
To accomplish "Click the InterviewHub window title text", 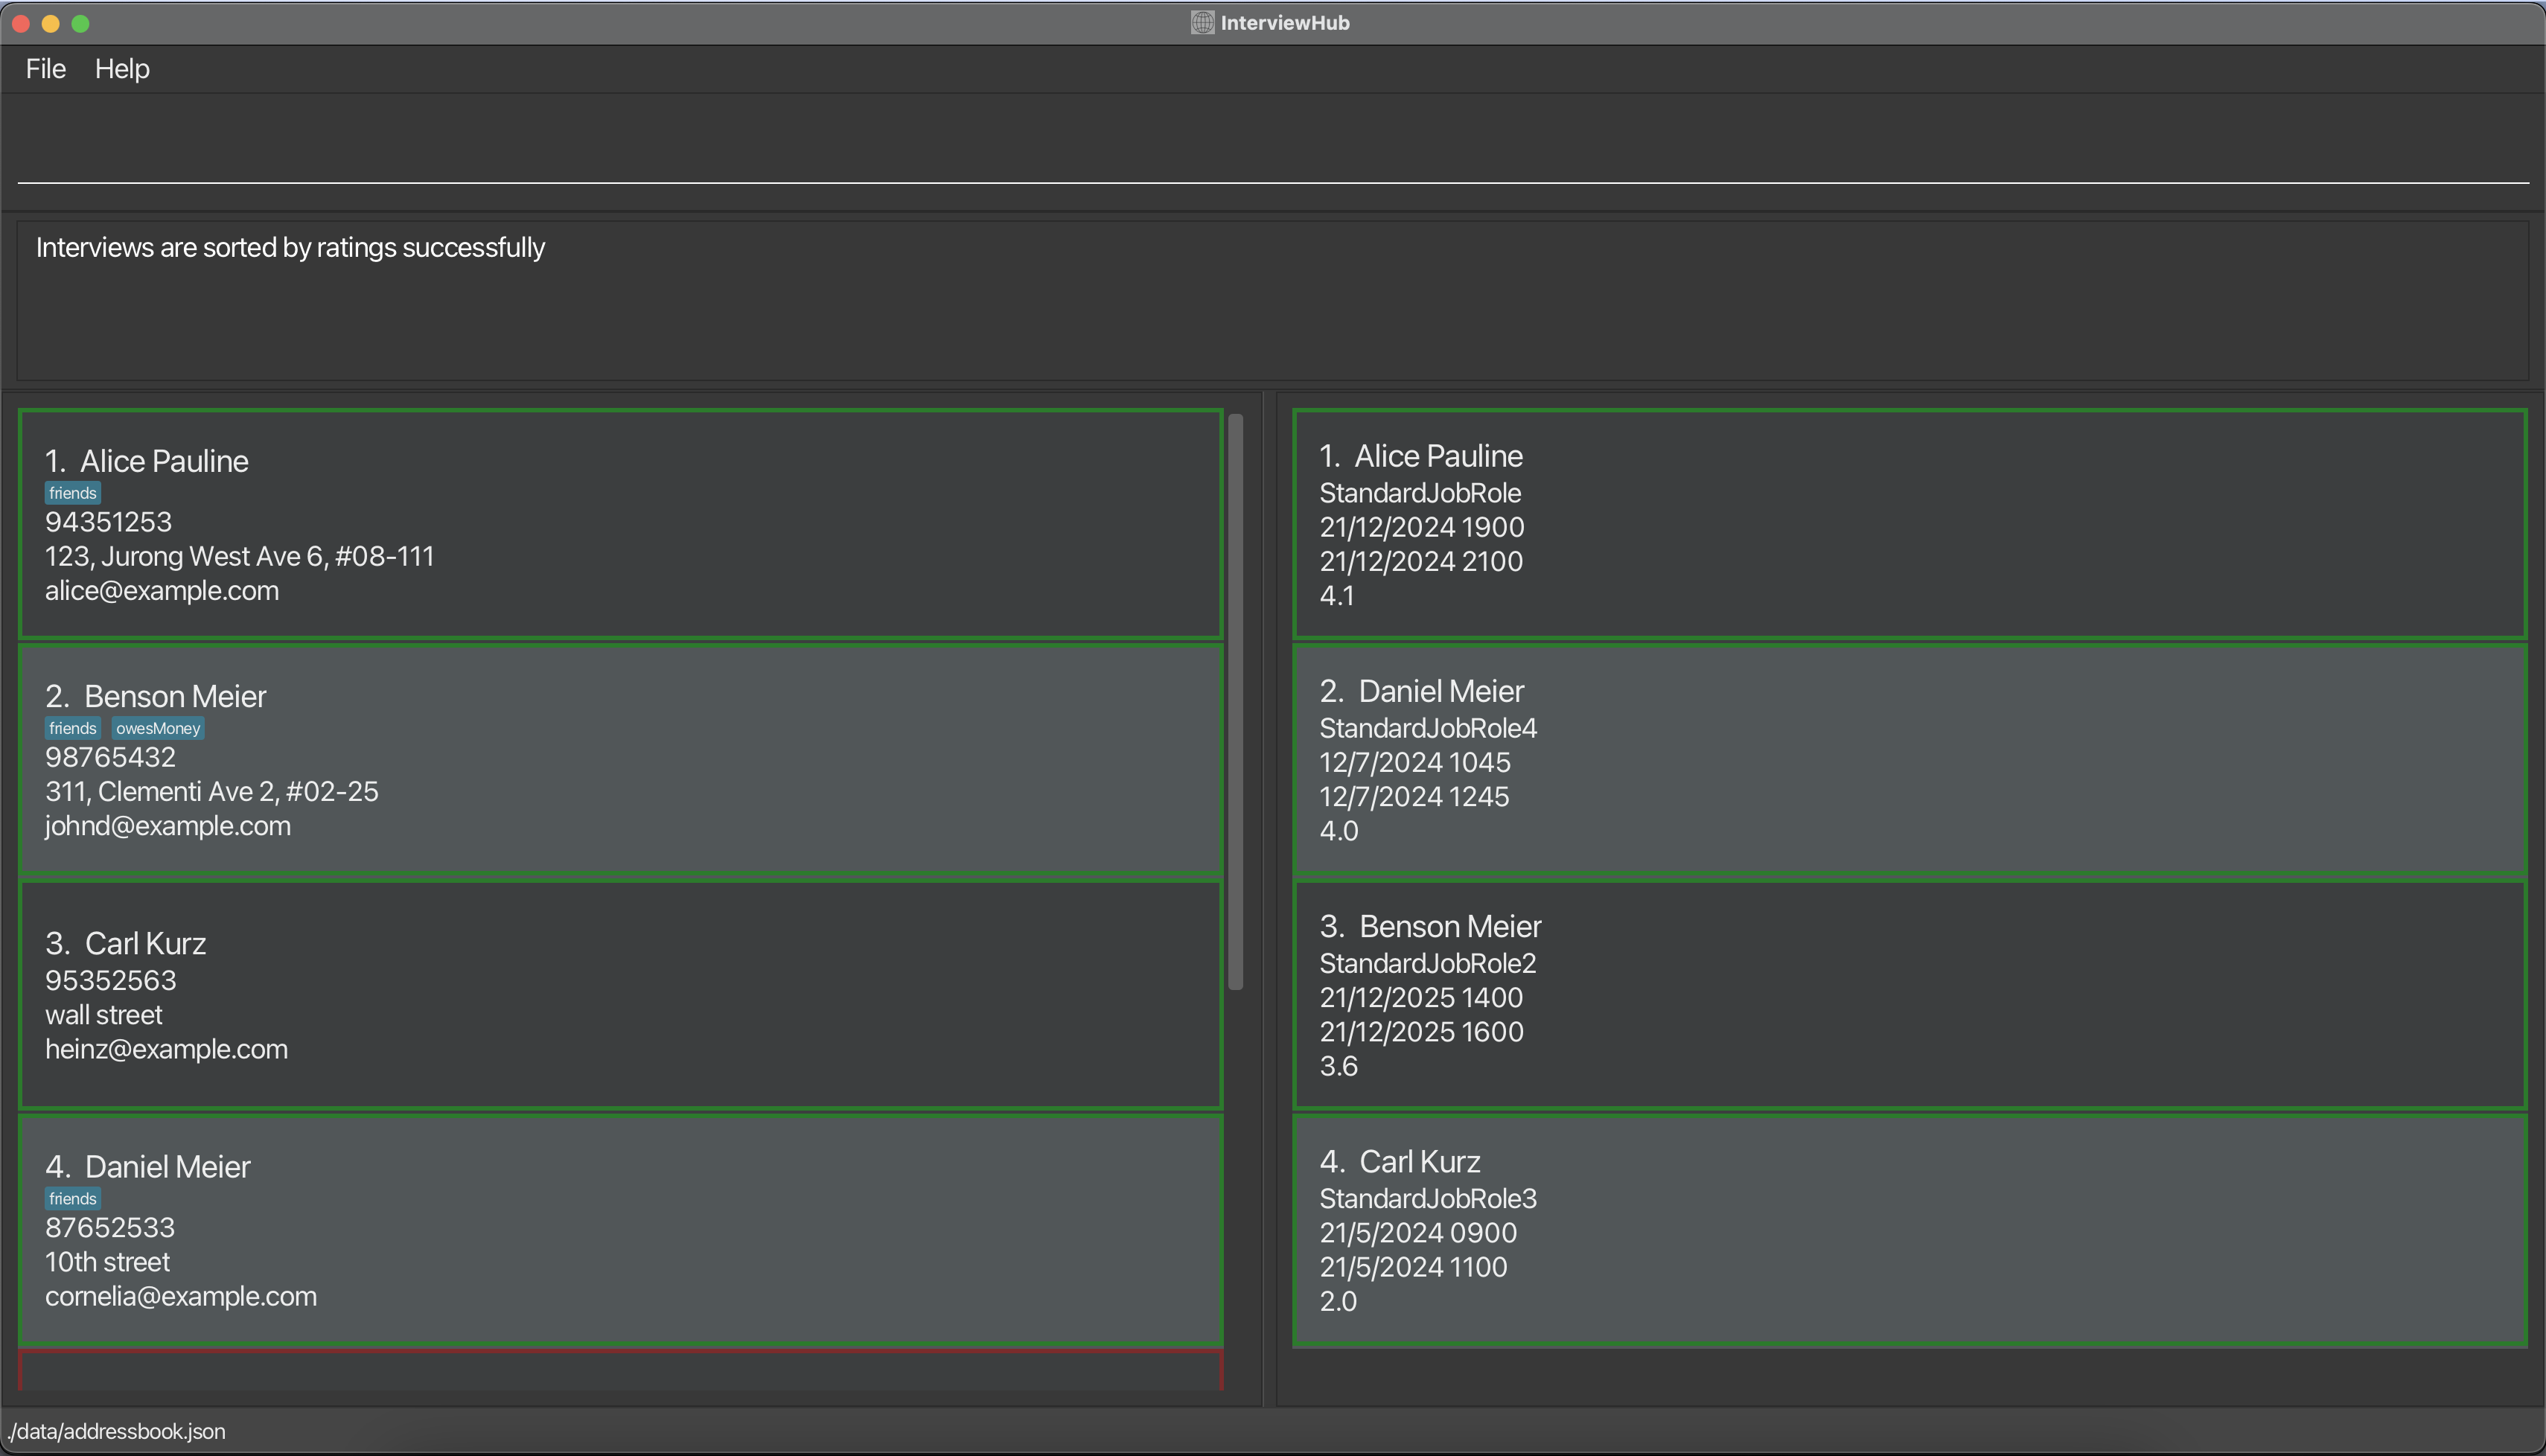I will coord(1285,23).
